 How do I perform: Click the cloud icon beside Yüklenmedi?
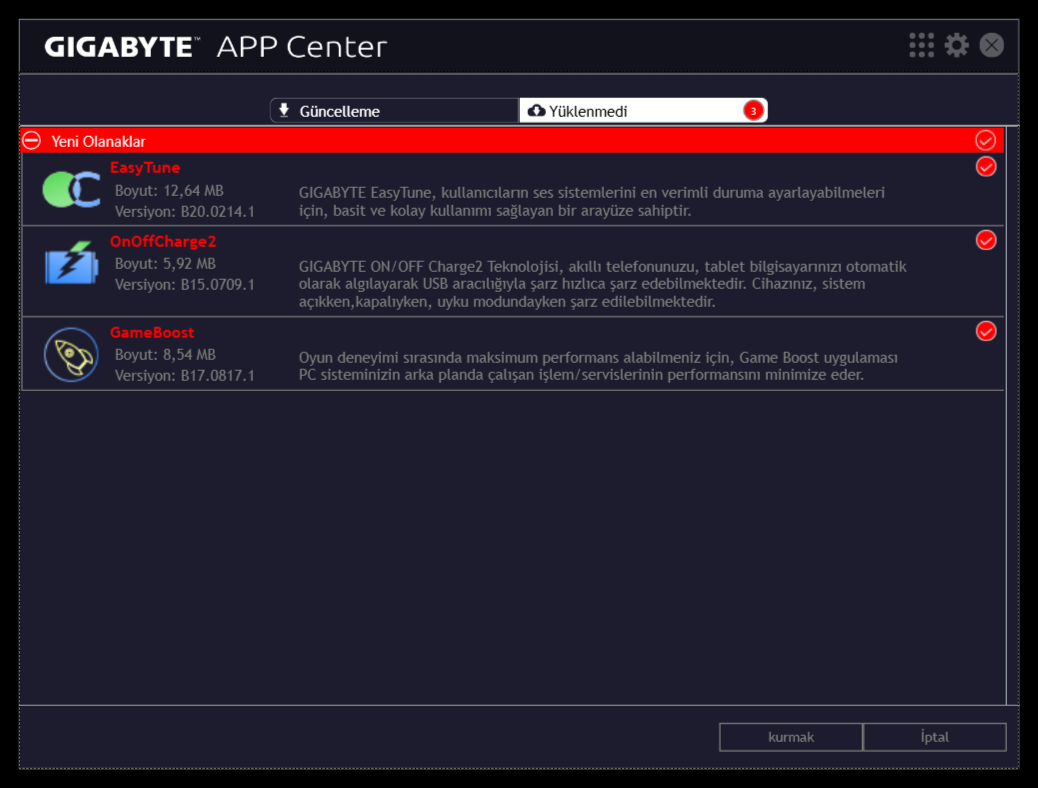tap(536, 111)
